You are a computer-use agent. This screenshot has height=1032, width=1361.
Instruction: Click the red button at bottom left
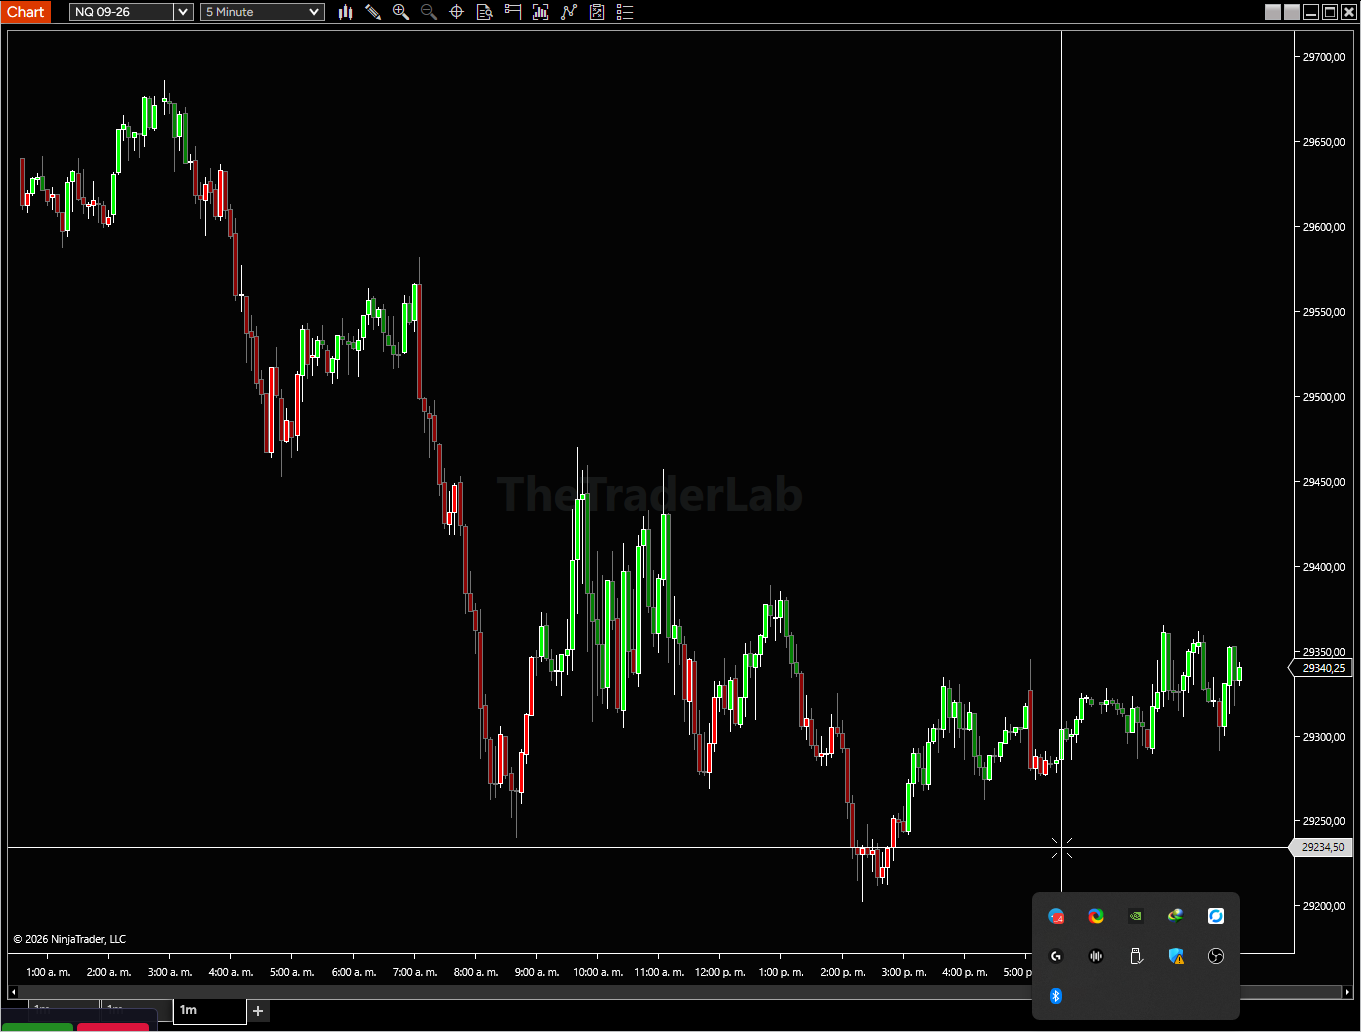point(113,1026)
